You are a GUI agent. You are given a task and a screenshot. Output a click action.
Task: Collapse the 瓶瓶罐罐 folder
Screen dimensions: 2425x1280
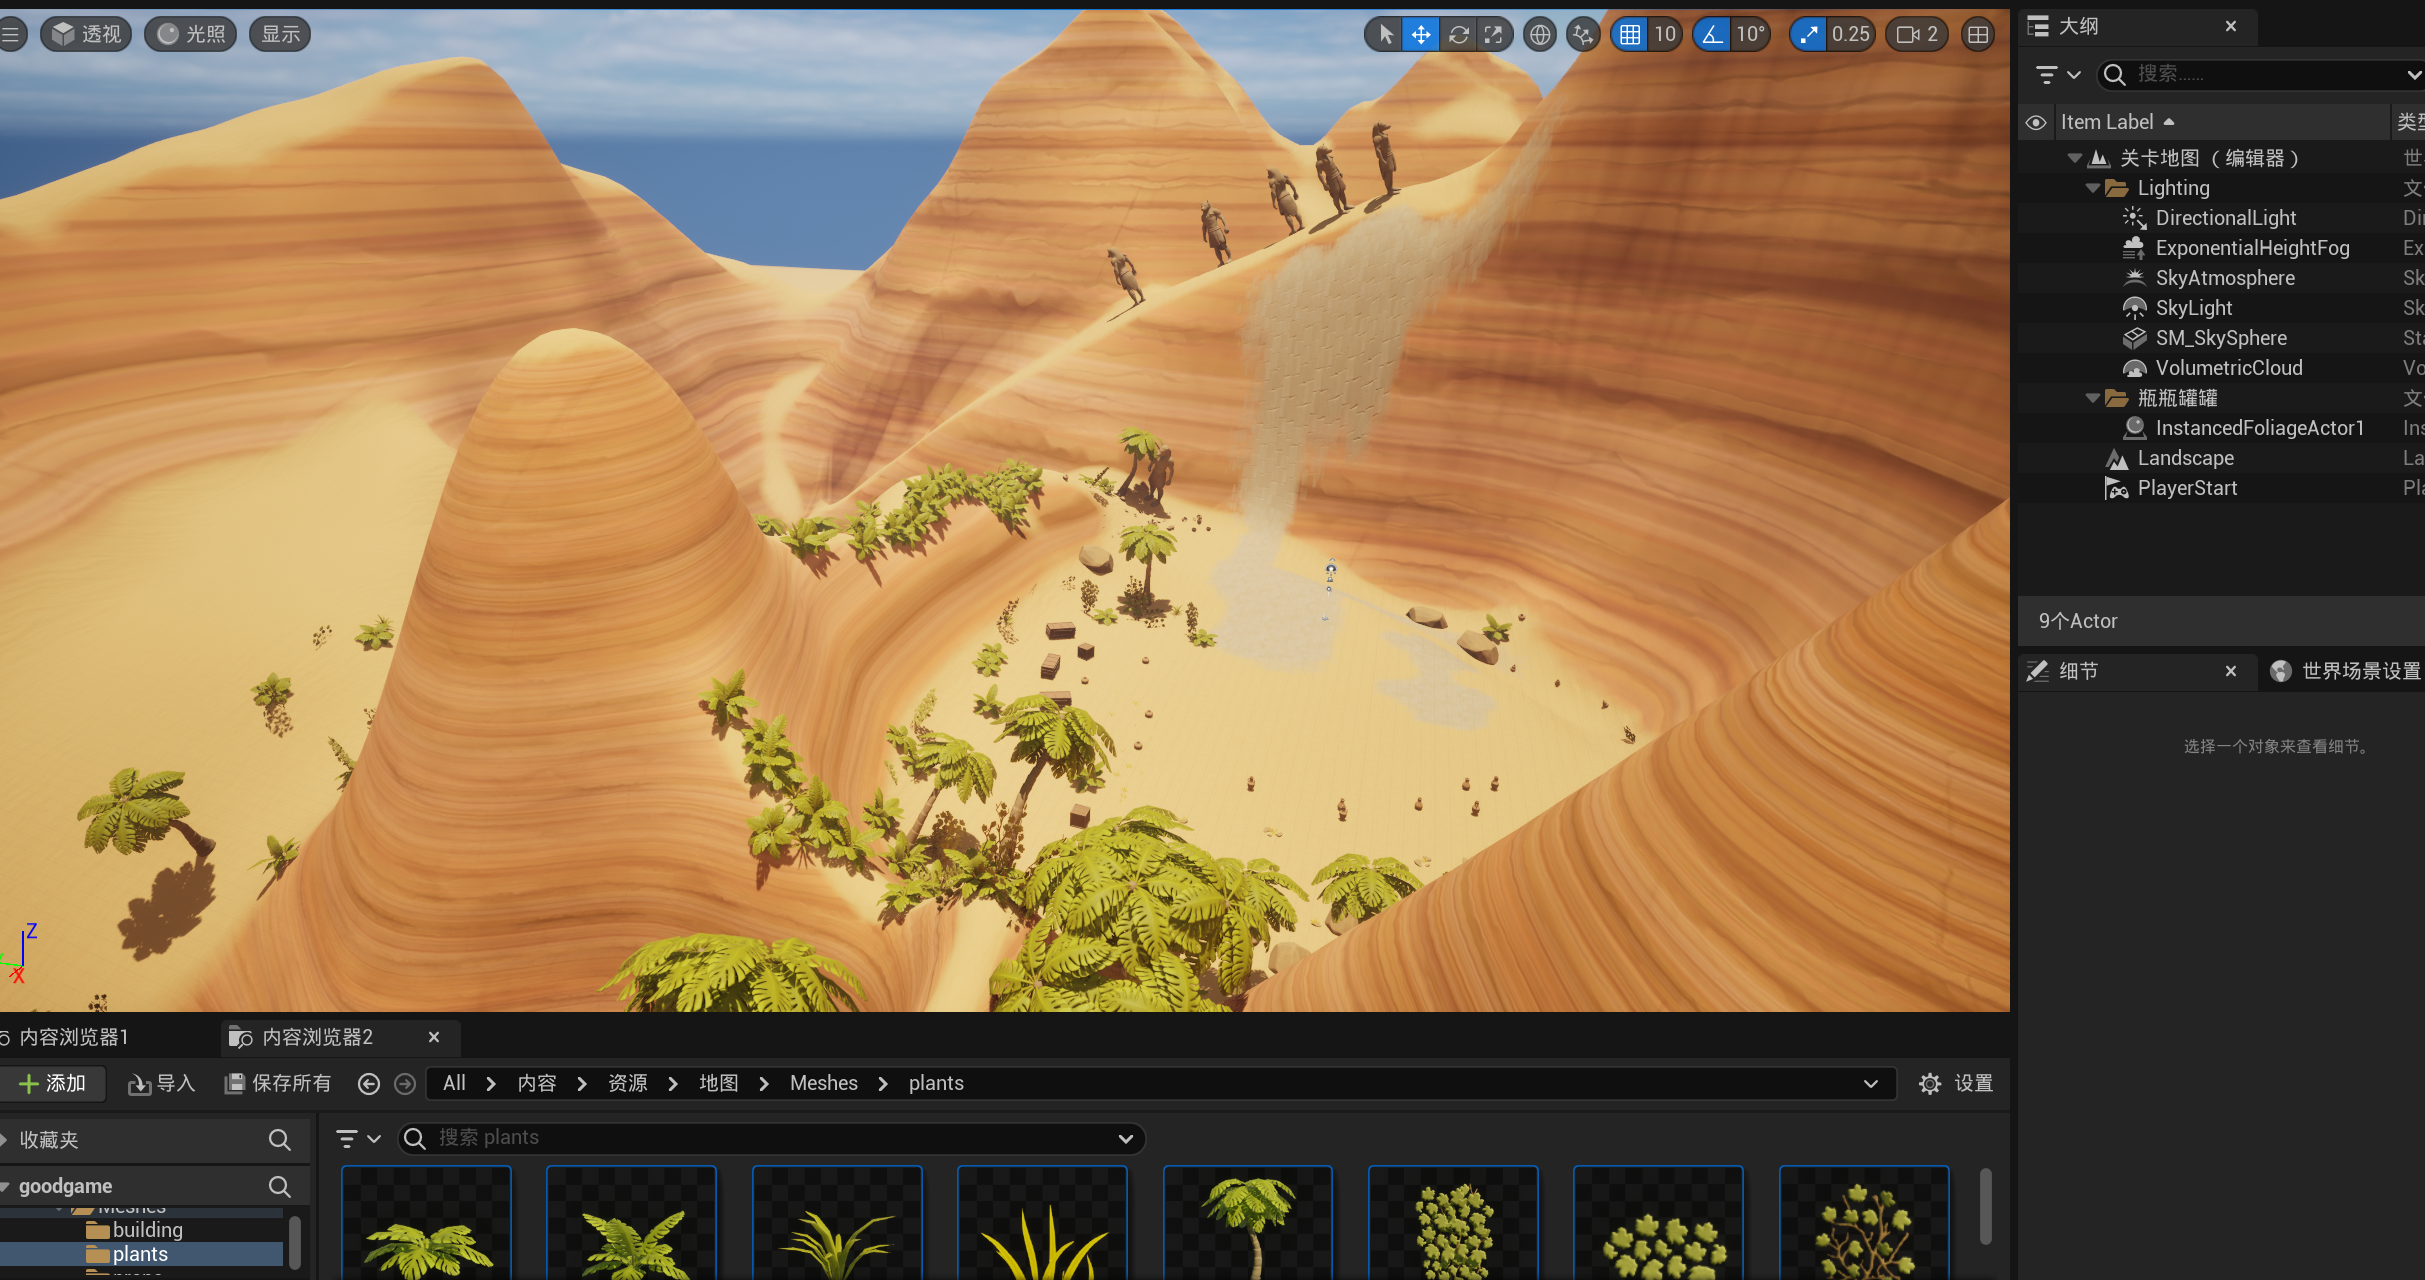tap(2093, 398)
